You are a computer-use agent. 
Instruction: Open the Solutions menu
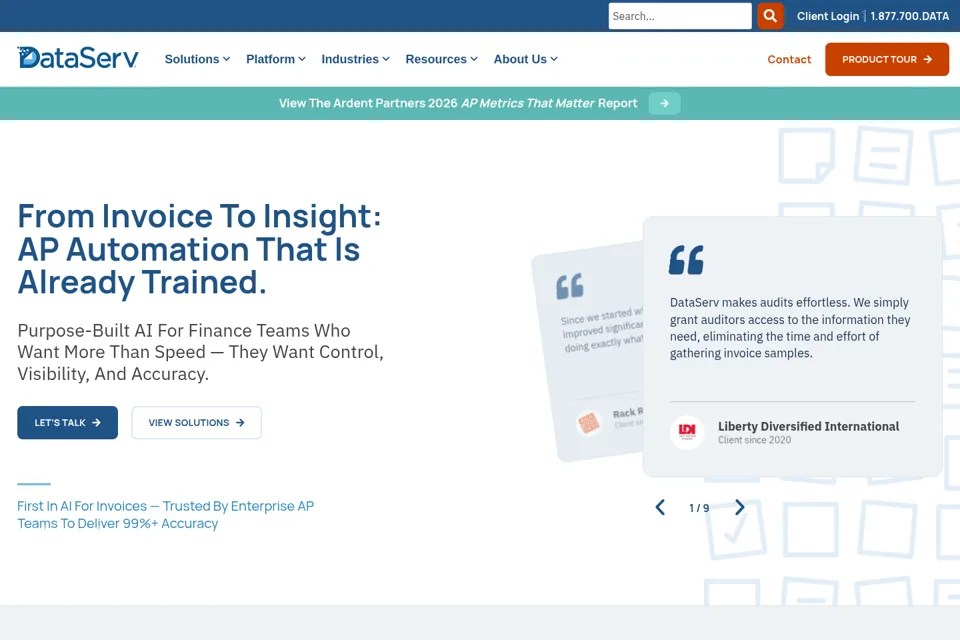pyautogui.click(x=197, y=59)
